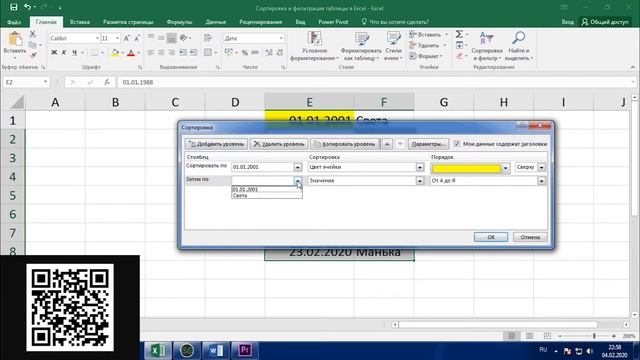The height and width of the screenshot is (360, 640).
Task: Toggle underline (Ч) formatting
Action: click(x=74, y=53)
